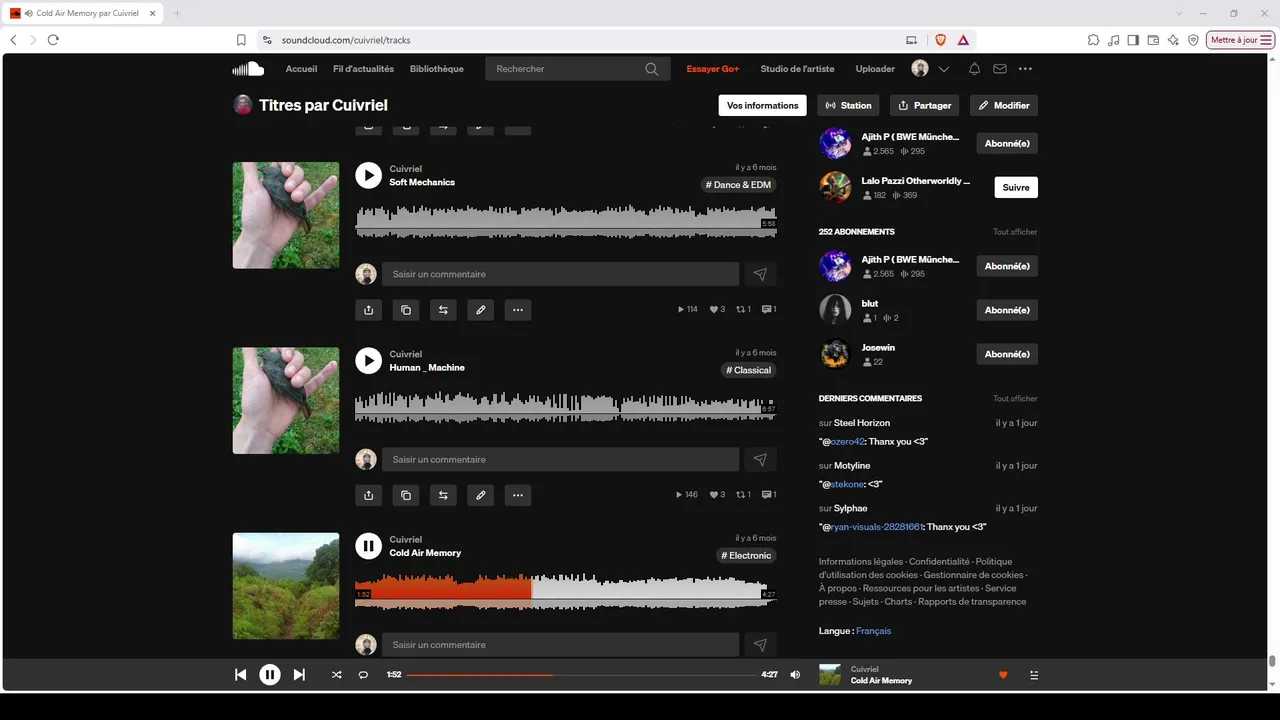Skip to previous track in player bar
This screenshot has width=1280, height=720.
coord(240,675)
